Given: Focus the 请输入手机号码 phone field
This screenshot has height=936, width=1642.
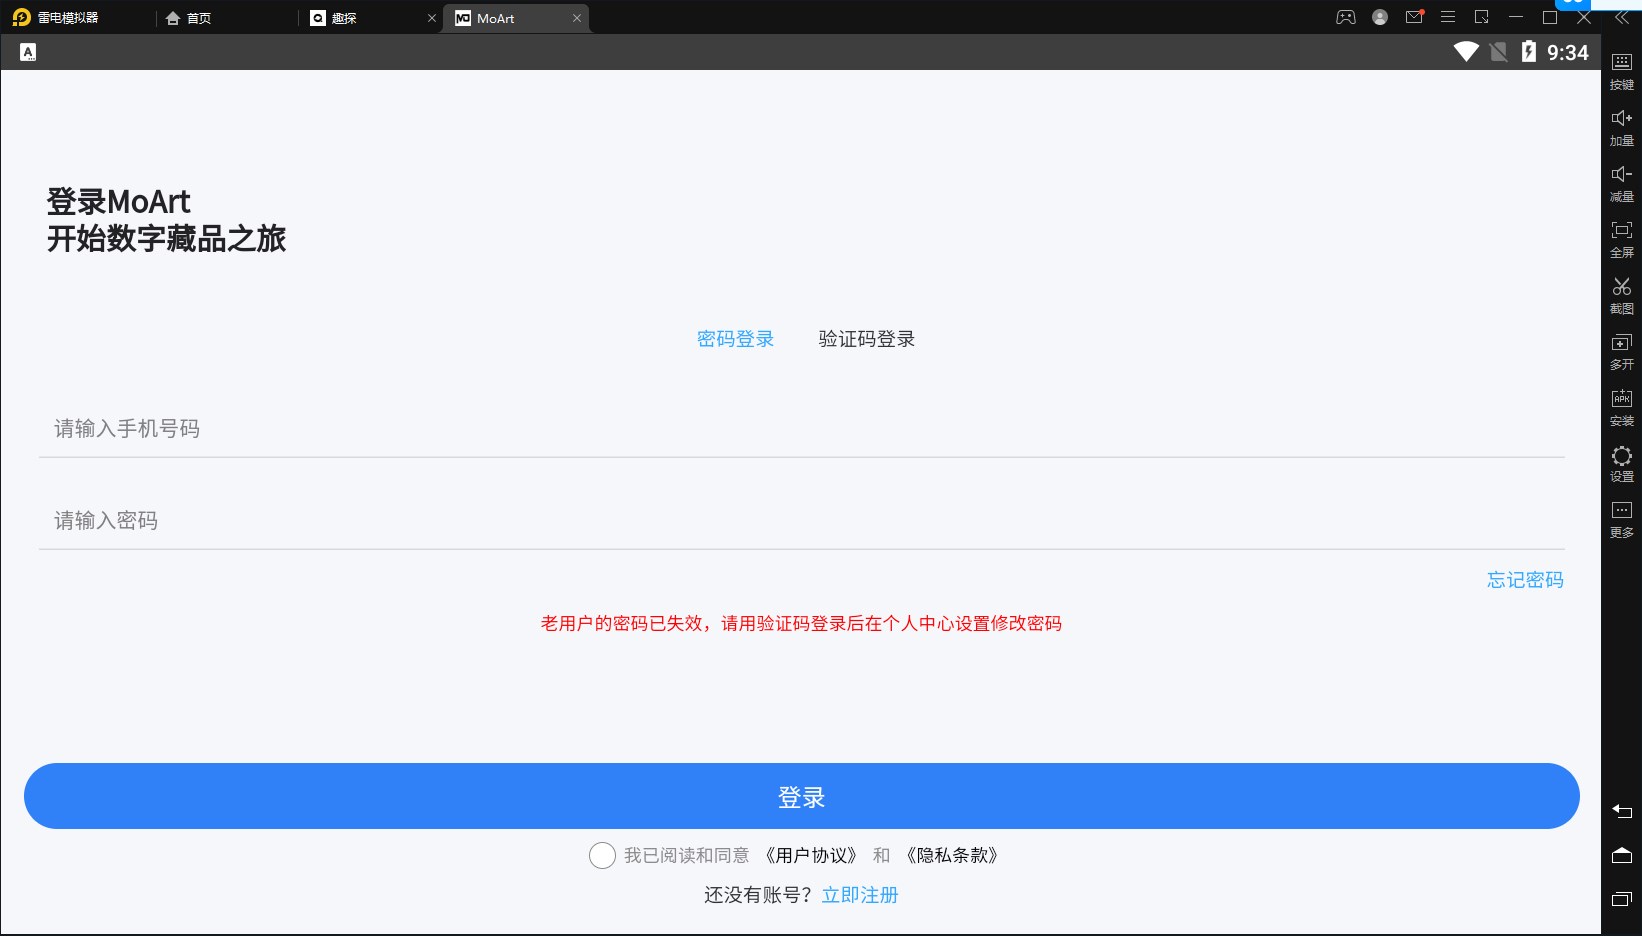Looking at the screenshot, I should coord(802,429).
